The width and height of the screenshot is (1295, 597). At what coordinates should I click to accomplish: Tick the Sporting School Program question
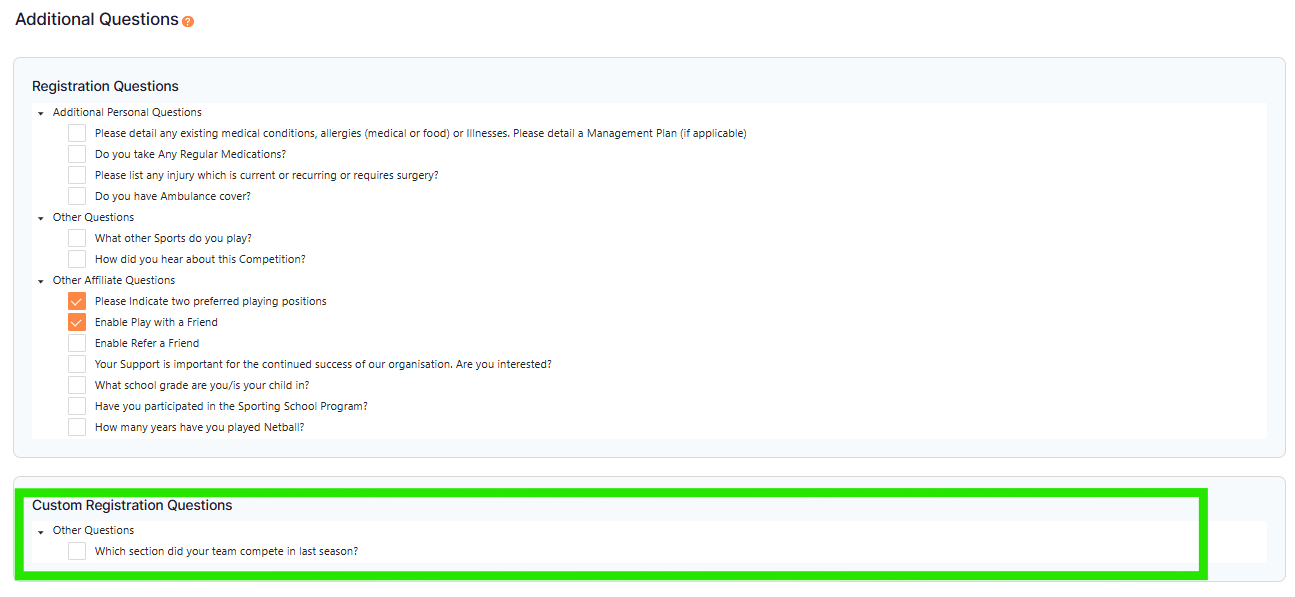(77, 406)
